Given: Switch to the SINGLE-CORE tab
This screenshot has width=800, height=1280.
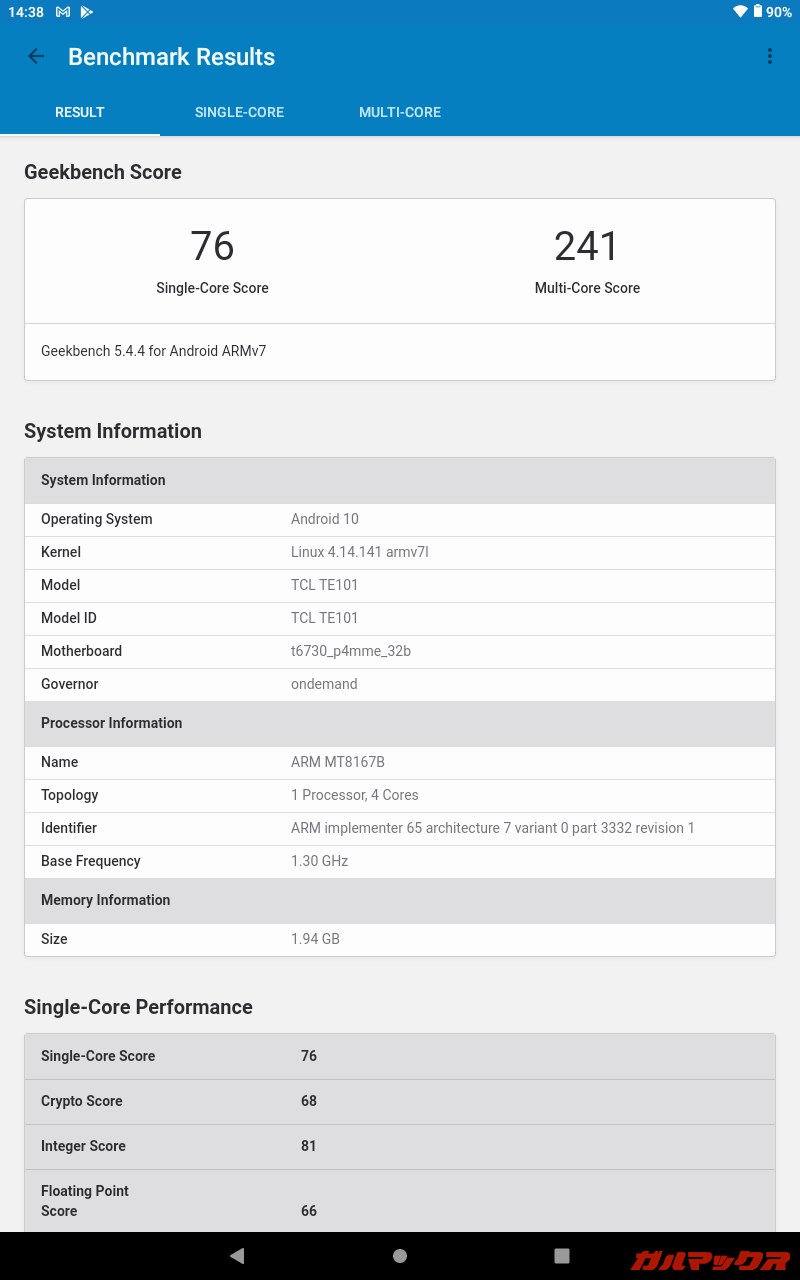Looking at the screenshot, I should pyautogui.click(x=239, y=112).
